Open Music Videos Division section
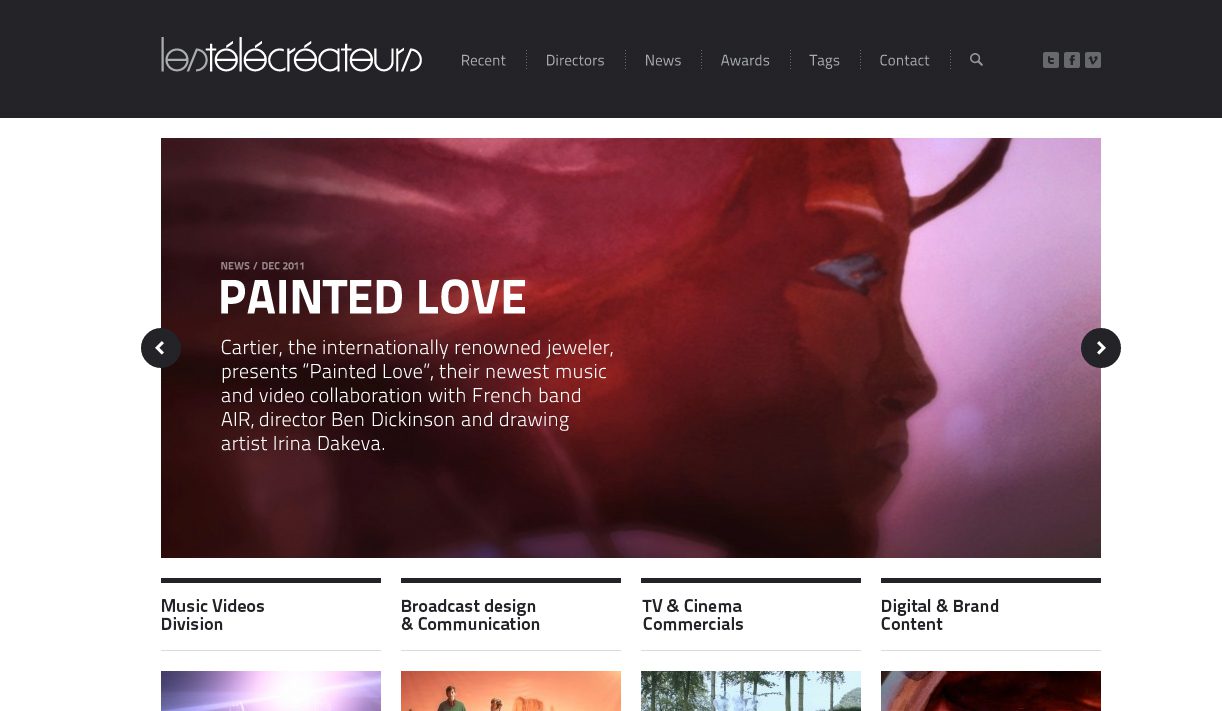Viewport: 1222px width, 711px height. click(x=213, y=615)
